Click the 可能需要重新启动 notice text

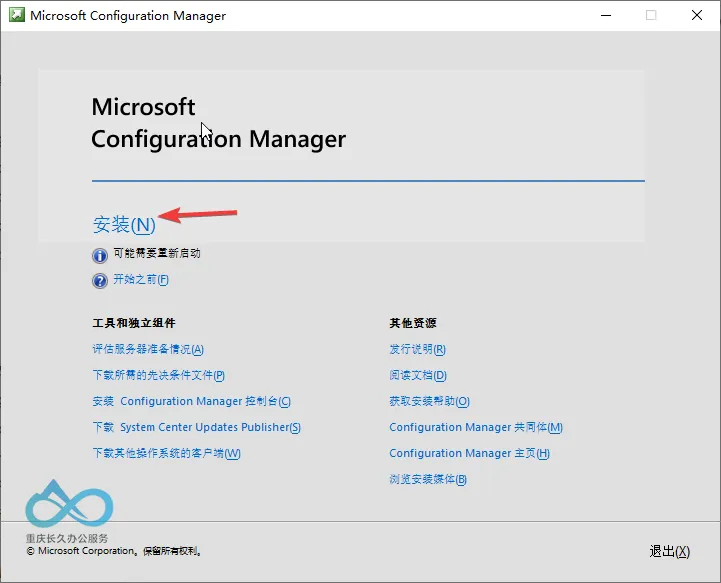point(157,253)
